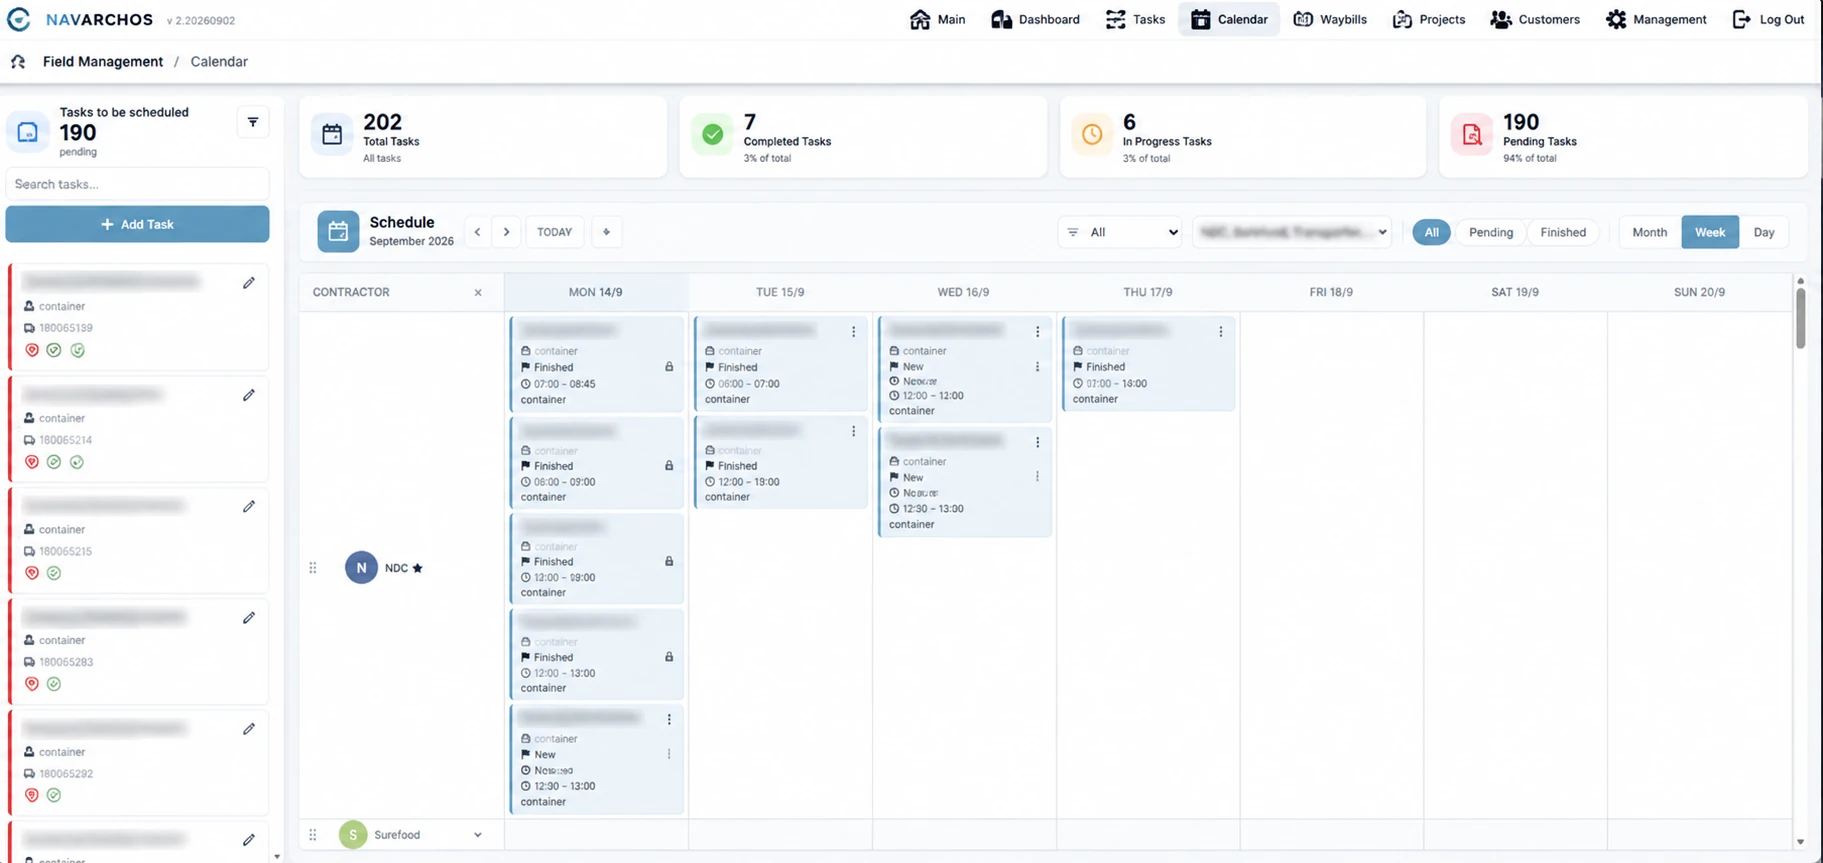Click the TODAY button
Screen dimensions: 1823x863
pos(554,232)
